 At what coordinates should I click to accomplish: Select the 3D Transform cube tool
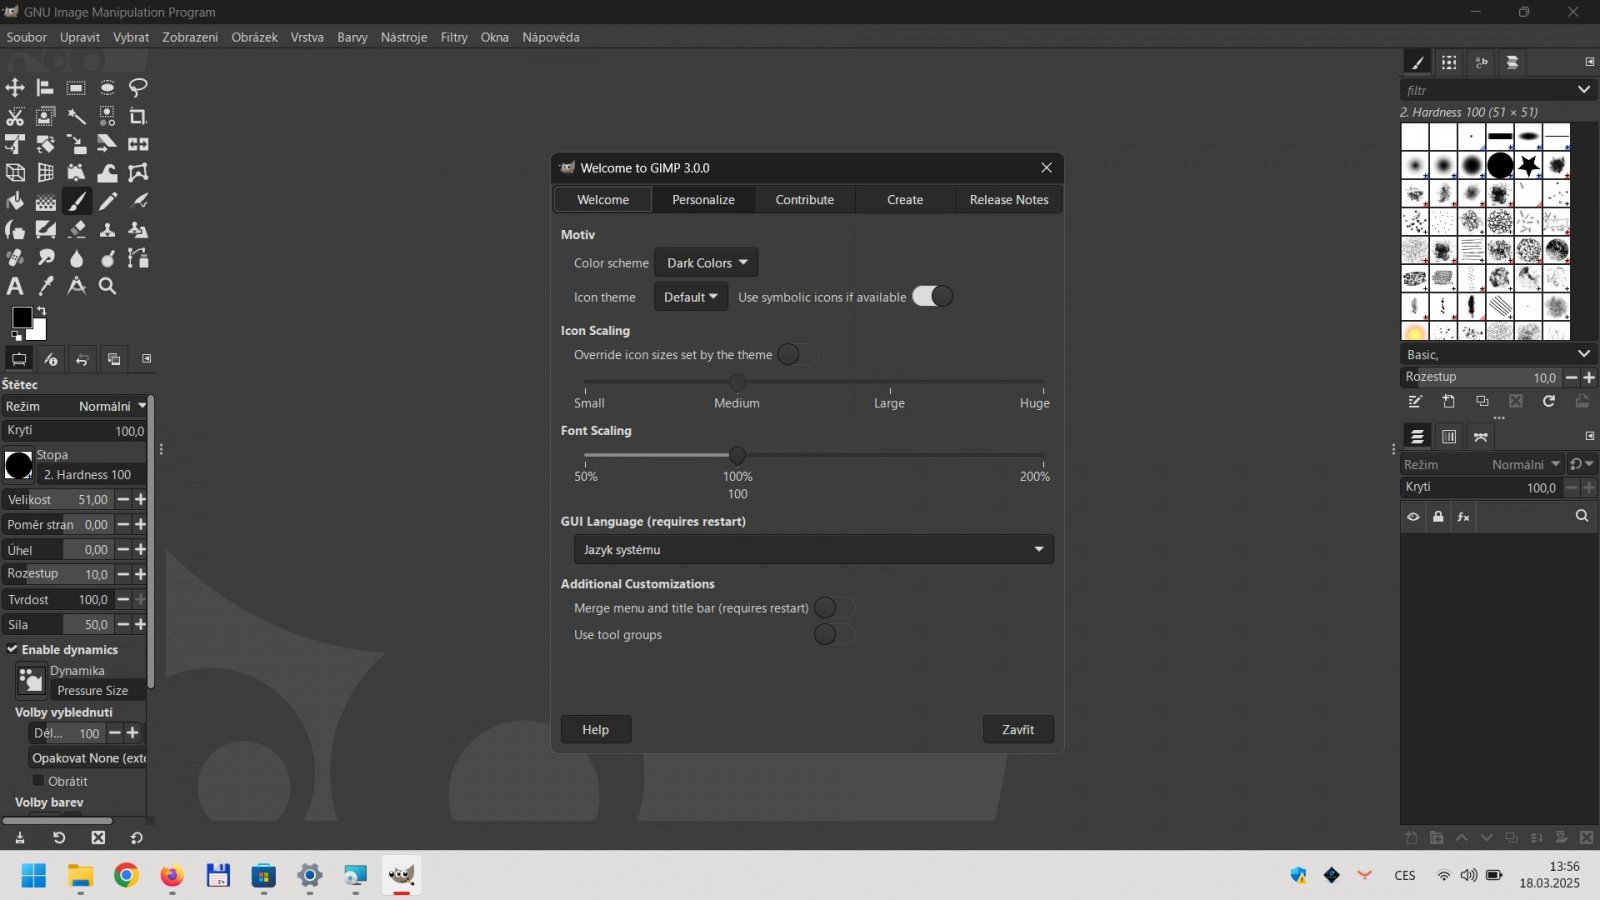click(15, 173)
